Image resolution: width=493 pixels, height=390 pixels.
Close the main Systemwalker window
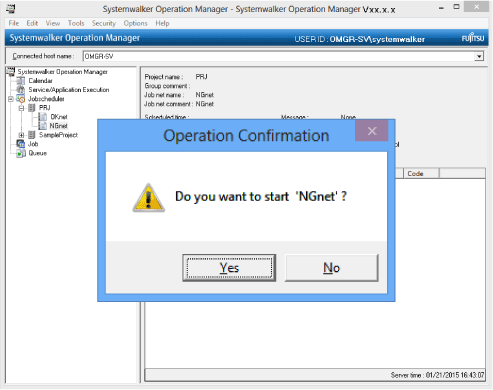[x=476, y=7]
